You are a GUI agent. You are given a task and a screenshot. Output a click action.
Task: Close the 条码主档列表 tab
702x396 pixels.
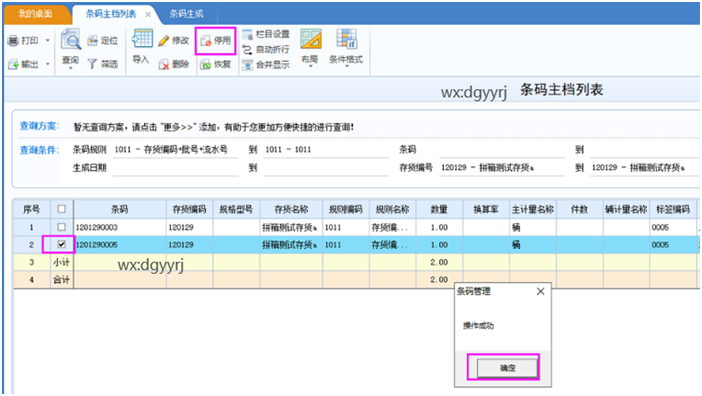pos(148,14)
